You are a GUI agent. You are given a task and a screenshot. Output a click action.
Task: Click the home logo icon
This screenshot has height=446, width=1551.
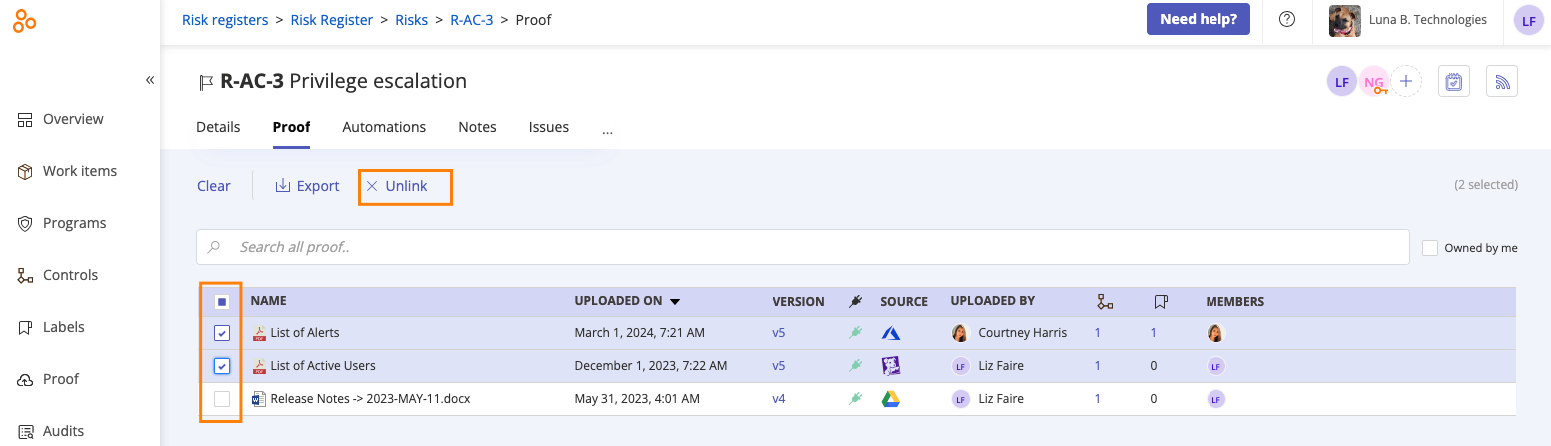click(x=25, y=22)
